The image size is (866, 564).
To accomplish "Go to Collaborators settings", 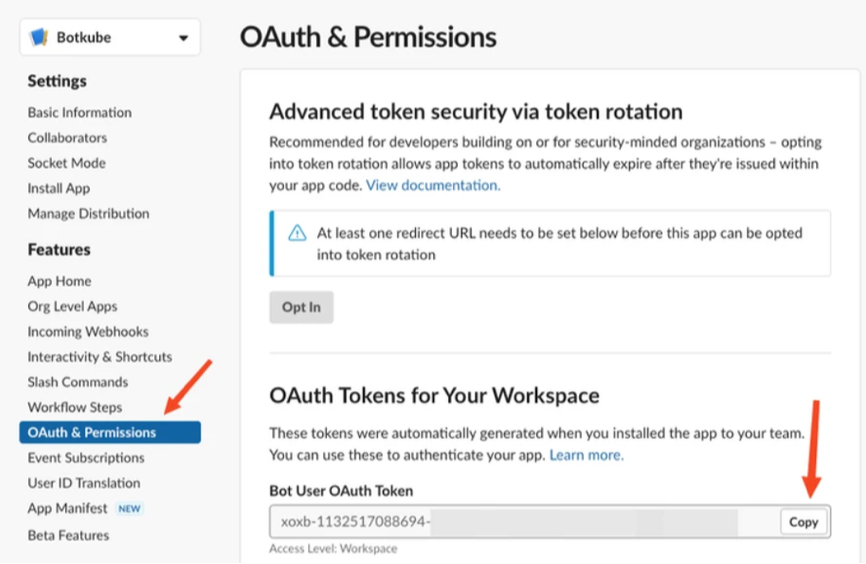I will click(x=67, y=138).
